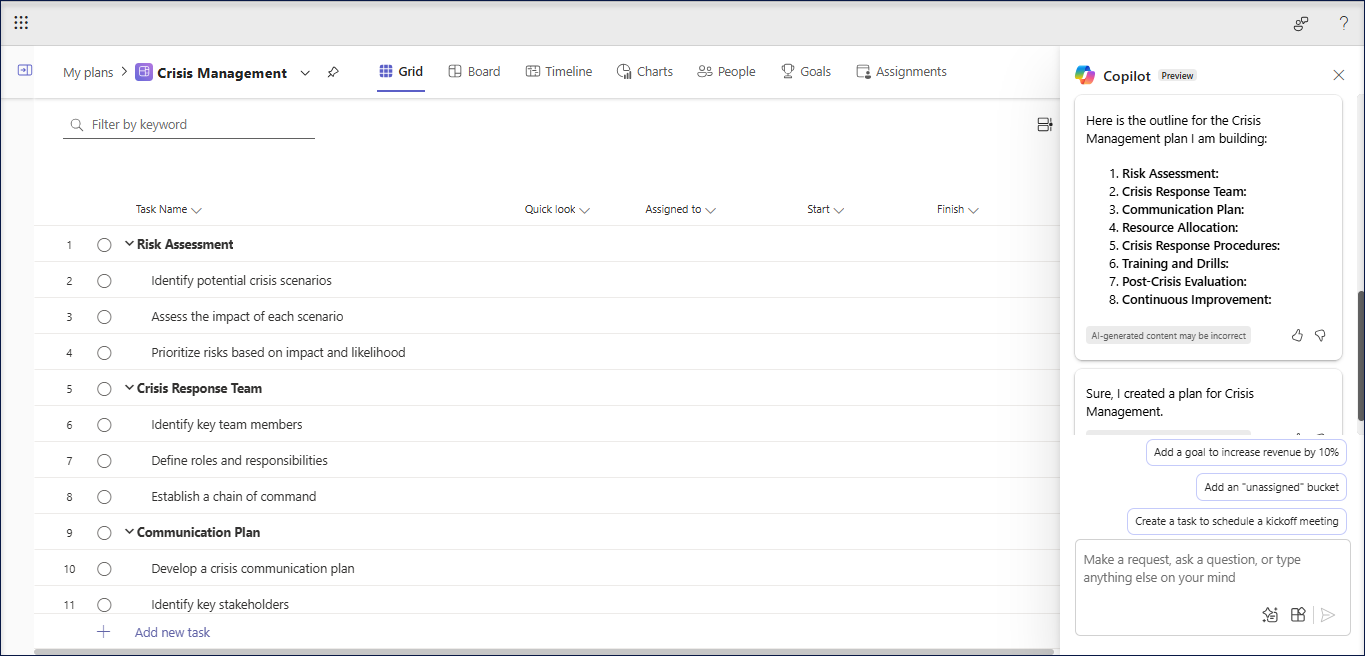
Task: Open the feedback icon in the title bar
Action: click(x=1300, y=22)
